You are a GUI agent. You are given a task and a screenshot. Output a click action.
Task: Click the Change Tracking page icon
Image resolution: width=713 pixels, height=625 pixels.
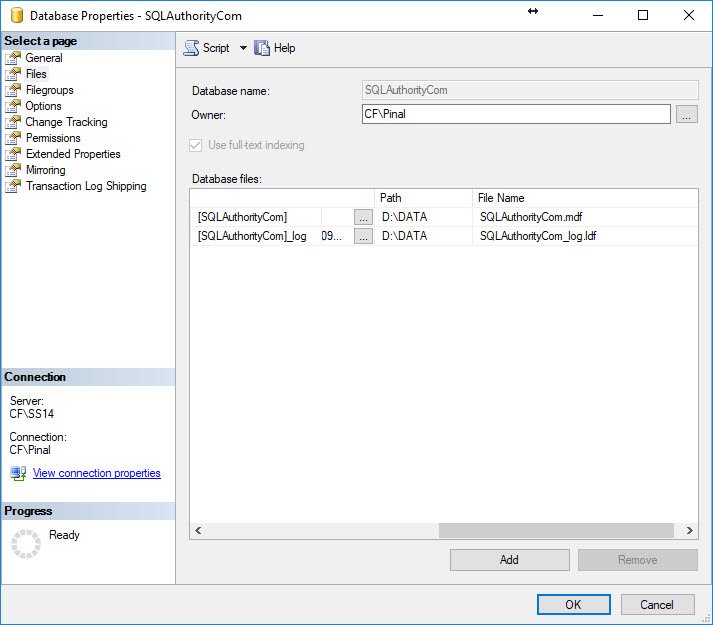coord(13,122)
